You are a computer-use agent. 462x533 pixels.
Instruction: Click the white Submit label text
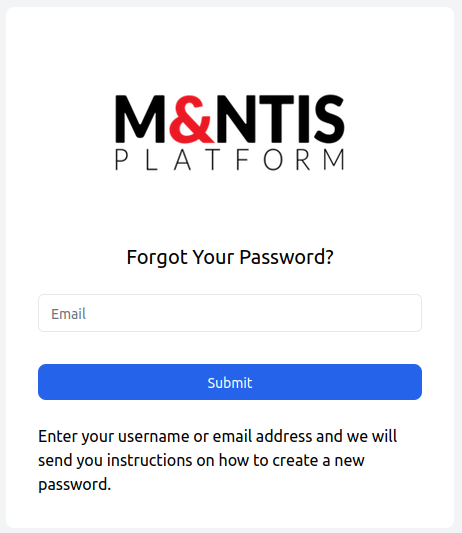click(x=230, y=383)
